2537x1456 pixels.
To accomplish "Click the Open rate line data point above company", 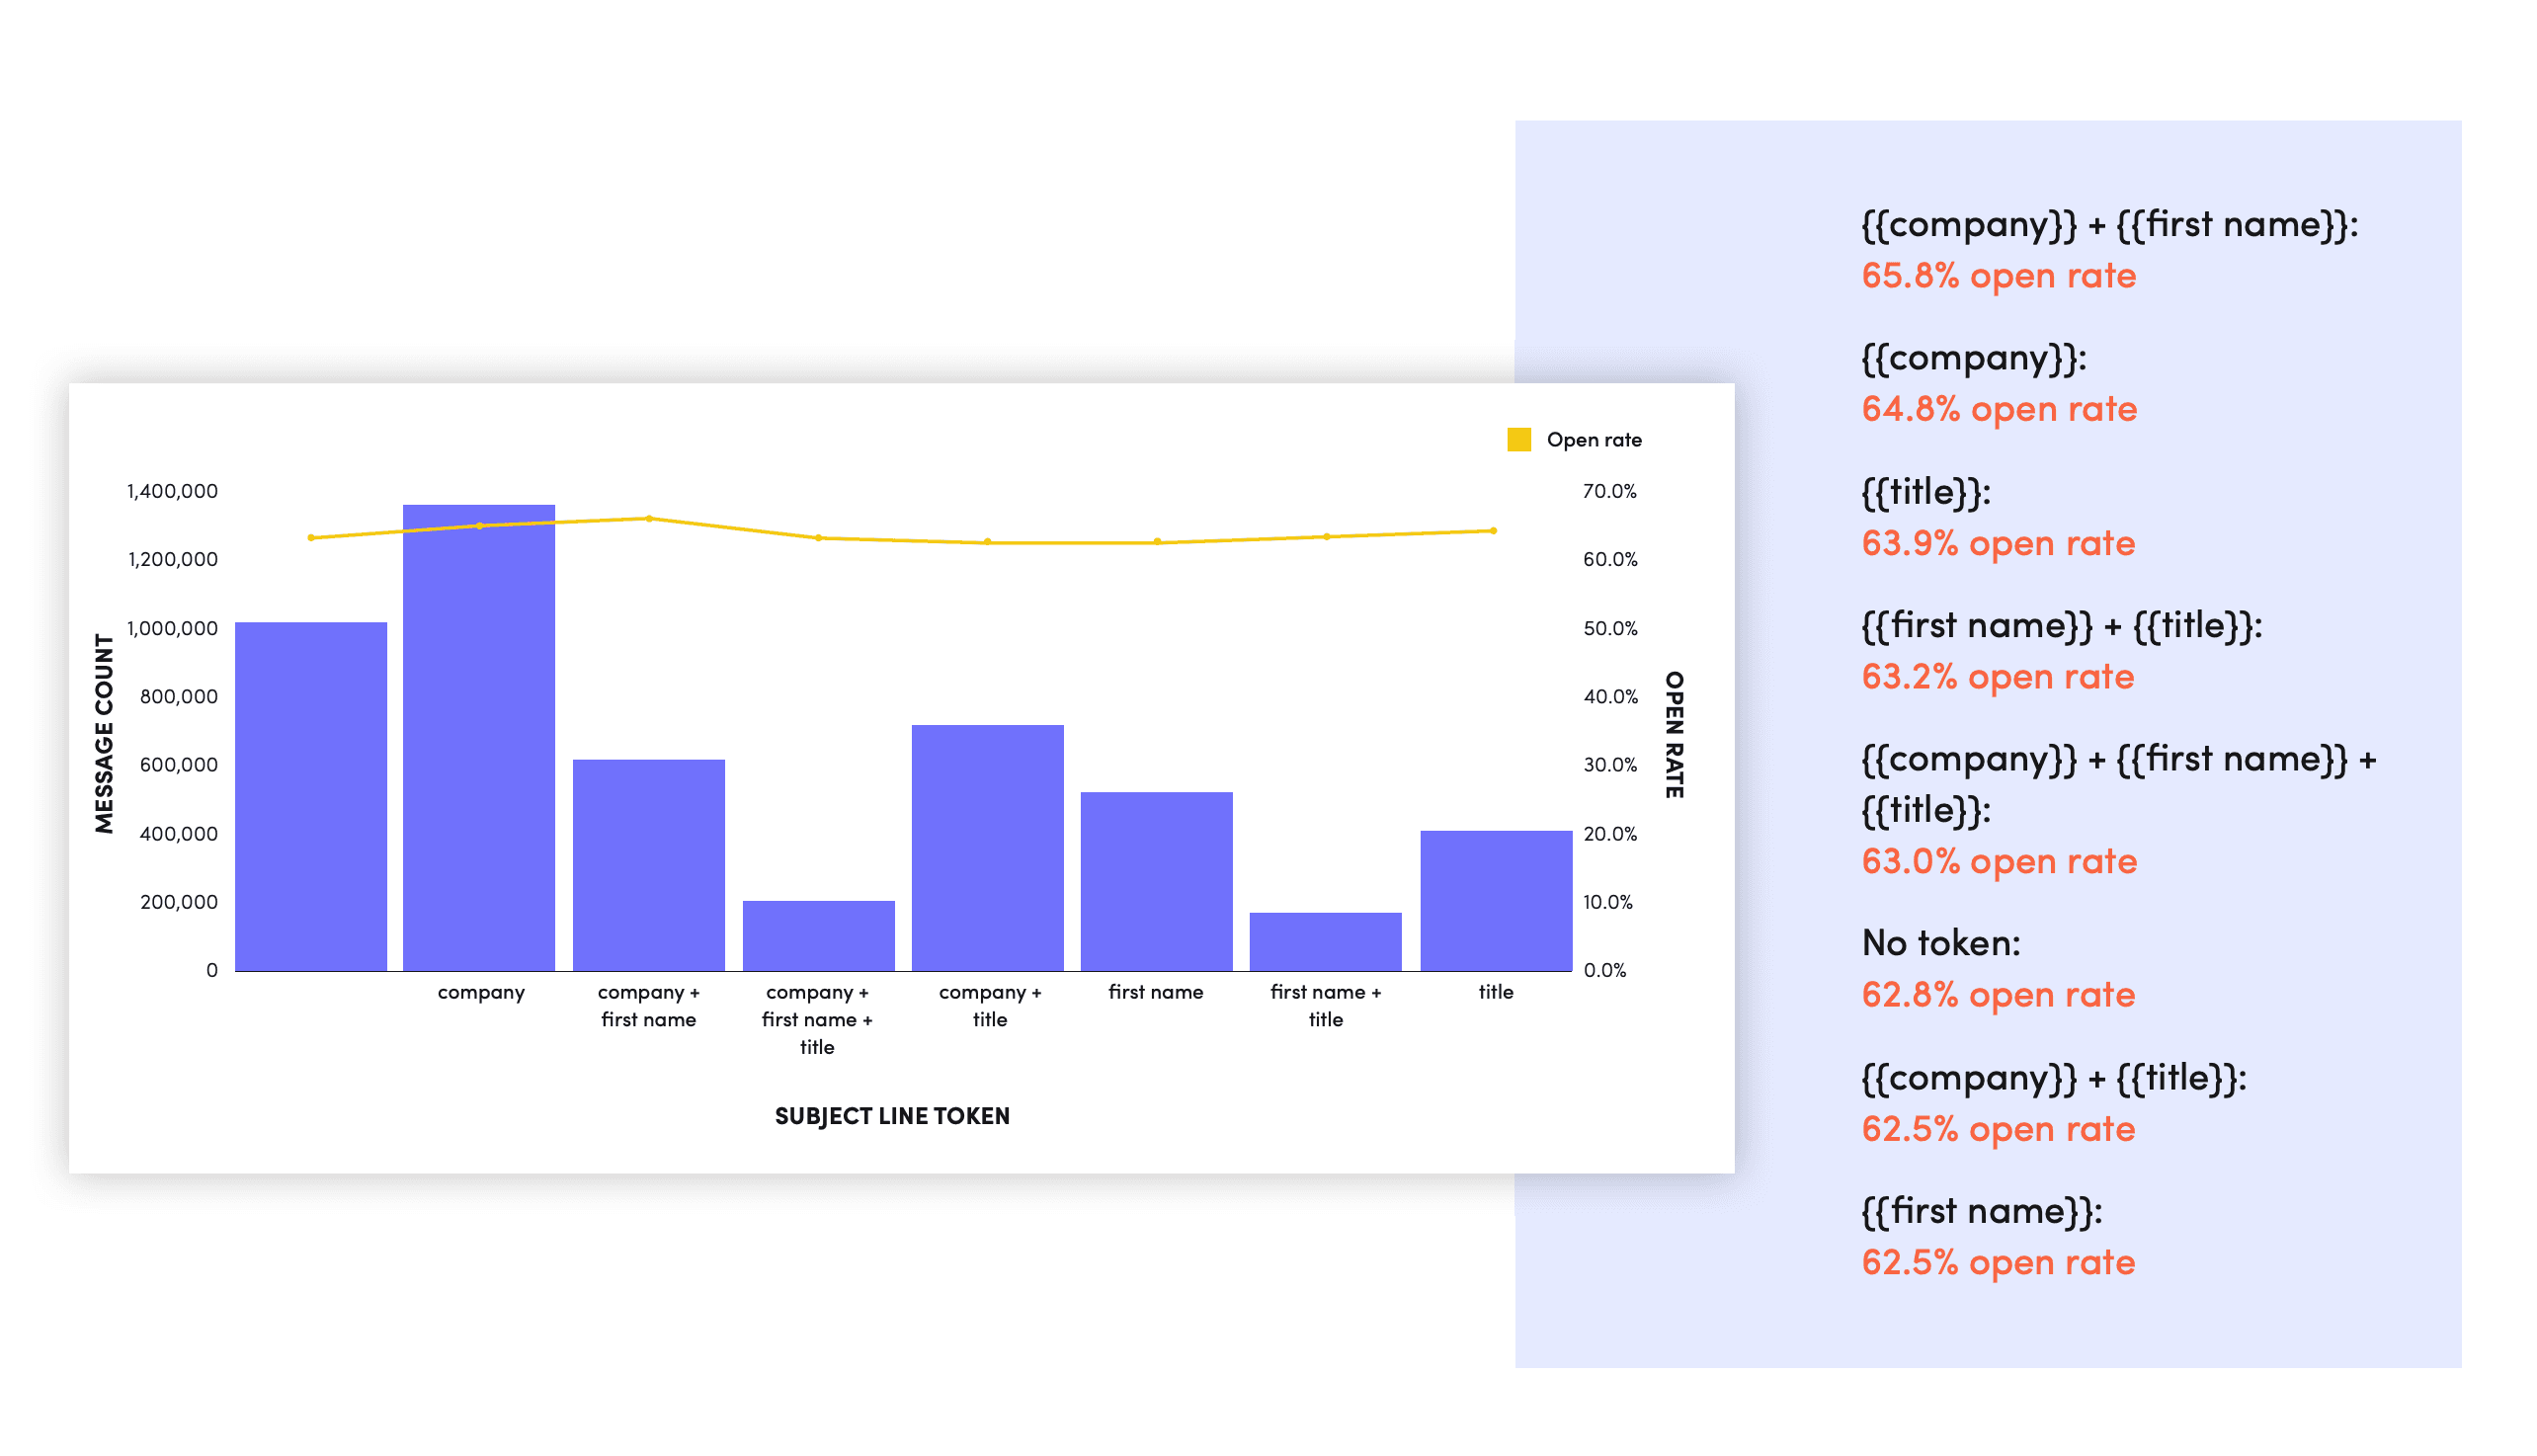I will point(480,525).
